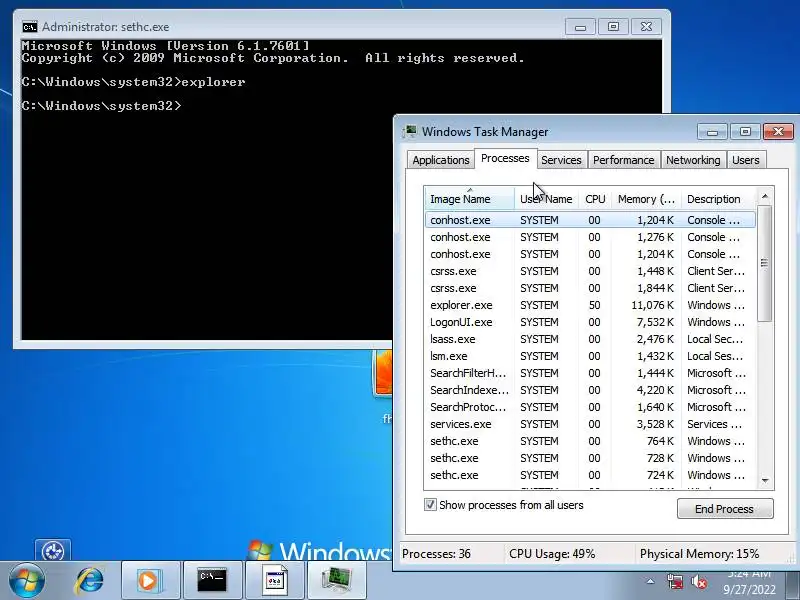The height and width of the screenshot is (600, 800).
Task: Minimize the Windows Task Manager window
Action: (x=712, y=132)
